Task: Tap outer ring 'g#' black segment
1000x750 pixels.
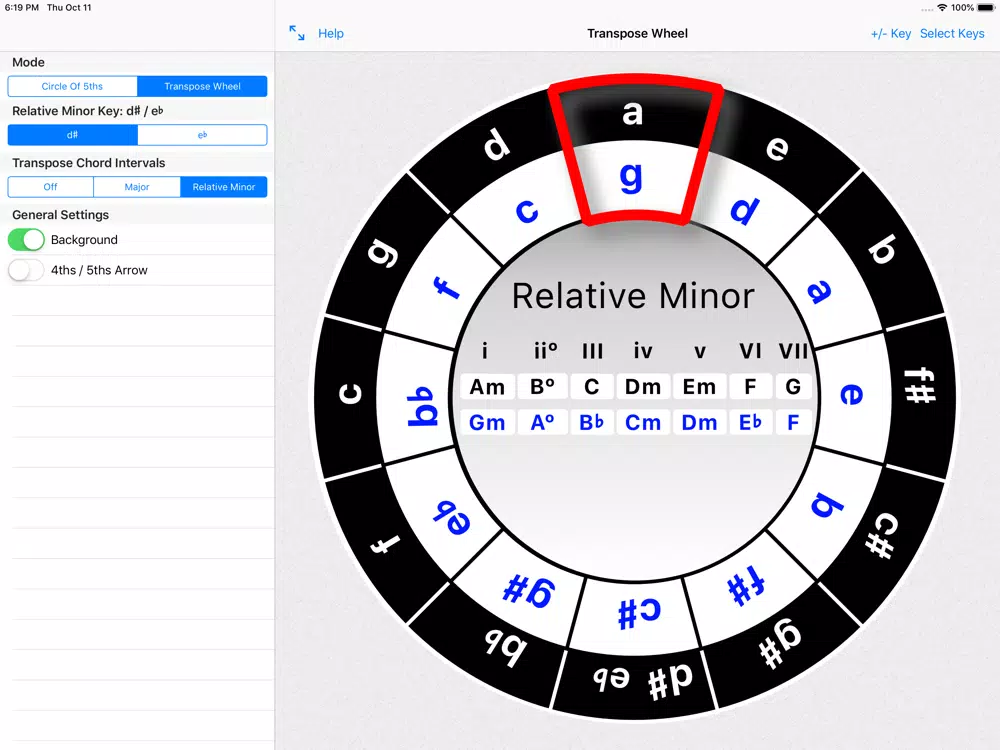Action: click(x=779, y=643)
